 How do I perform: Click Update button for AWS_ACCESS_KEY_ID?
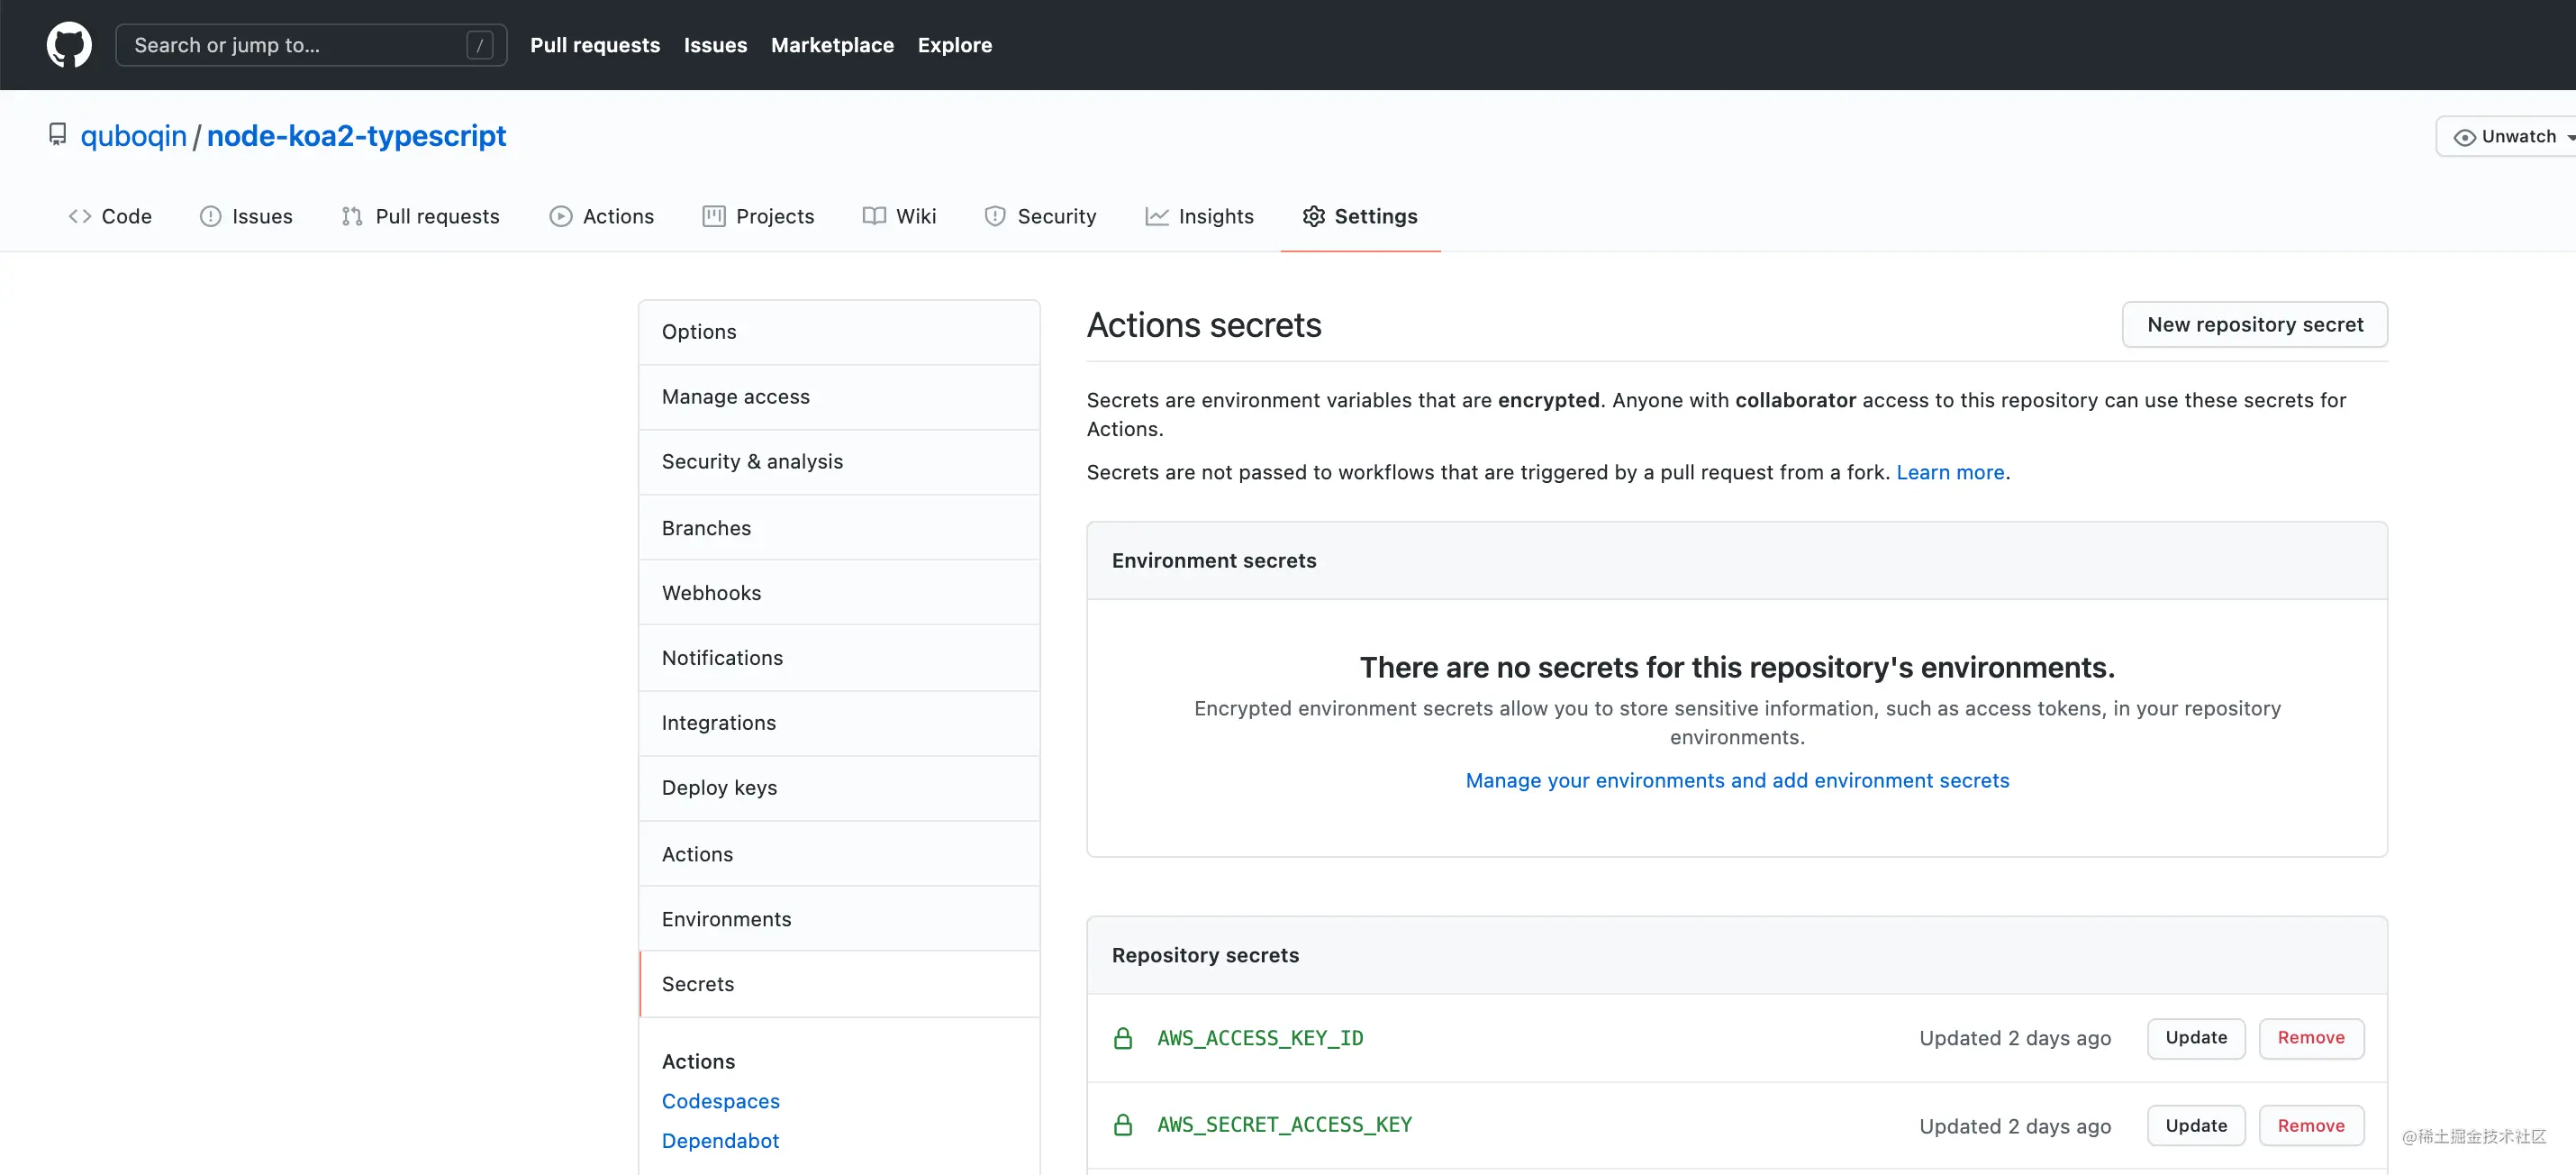(2197, 1037)
